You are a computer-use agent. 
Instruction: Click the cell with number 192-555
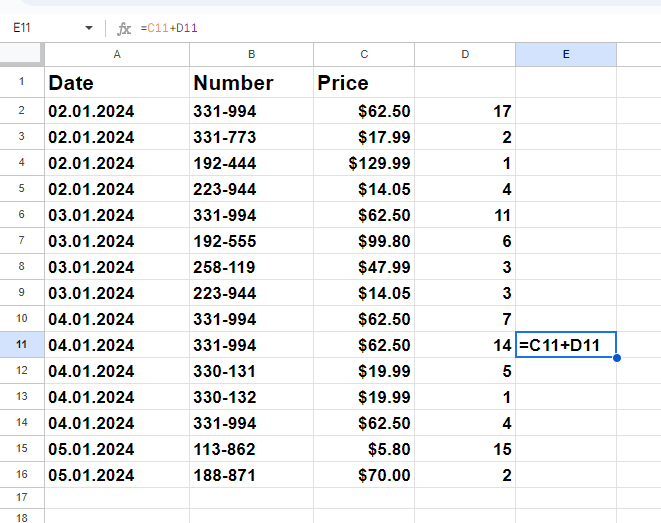[251, 241]
